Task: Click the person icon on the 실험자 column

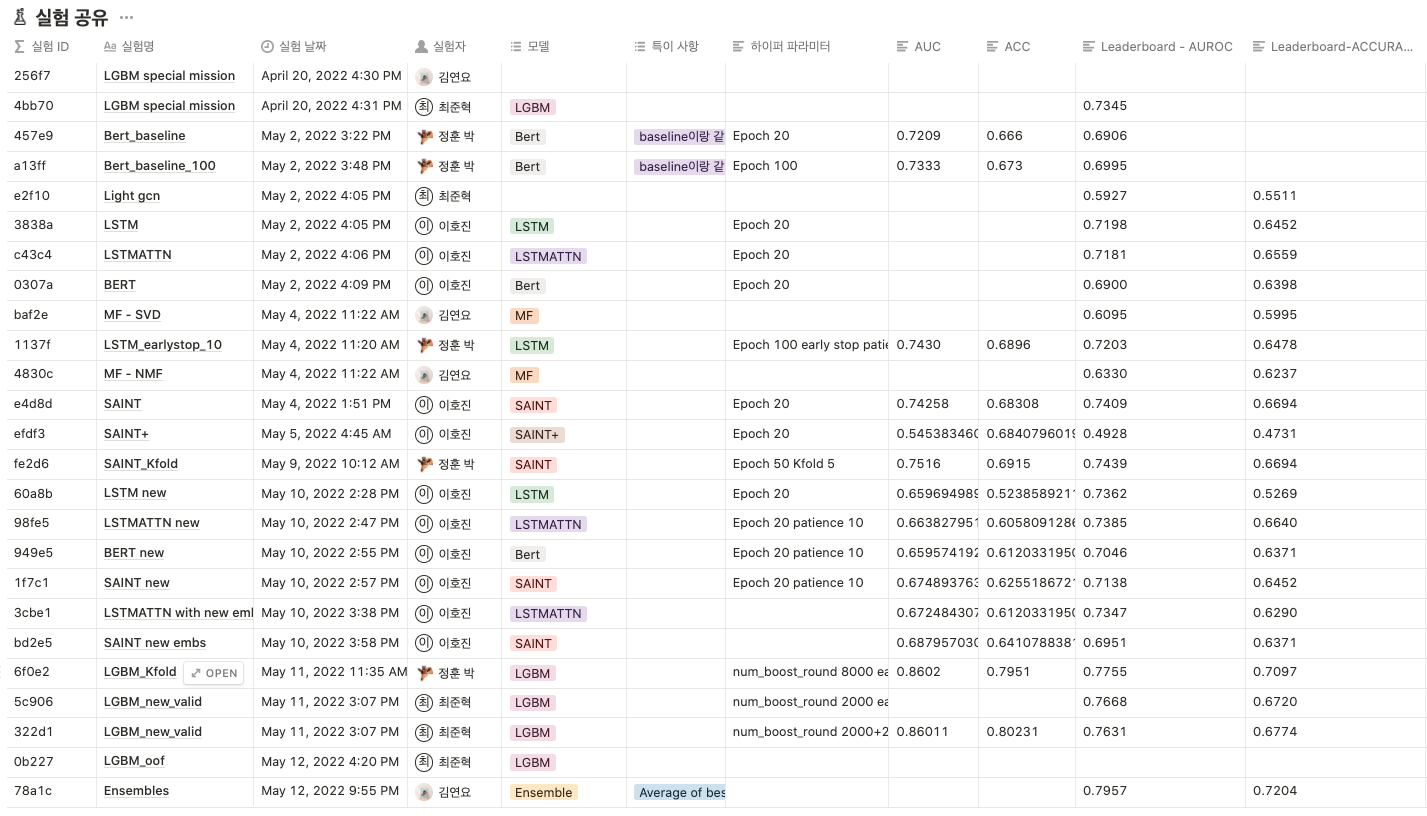Action: [x=421, y=46]
